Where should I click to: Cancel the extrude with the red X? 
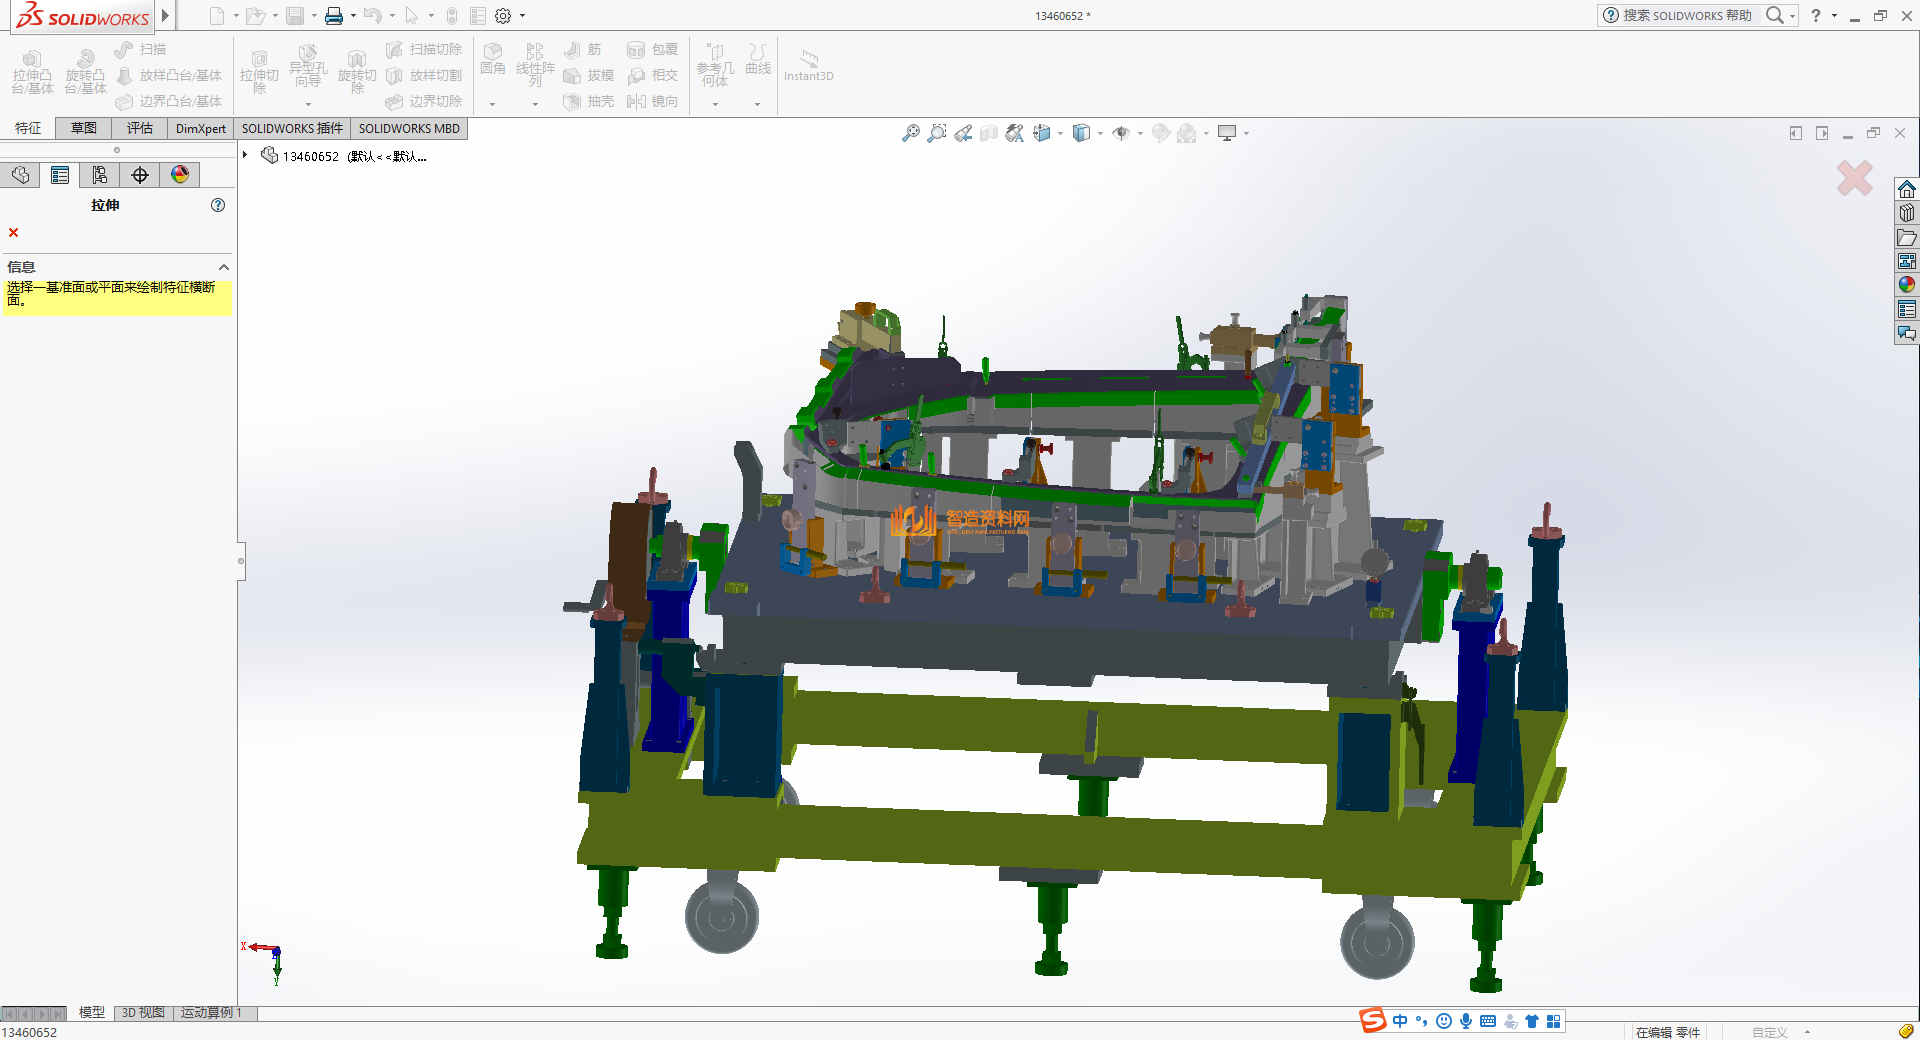14,233
